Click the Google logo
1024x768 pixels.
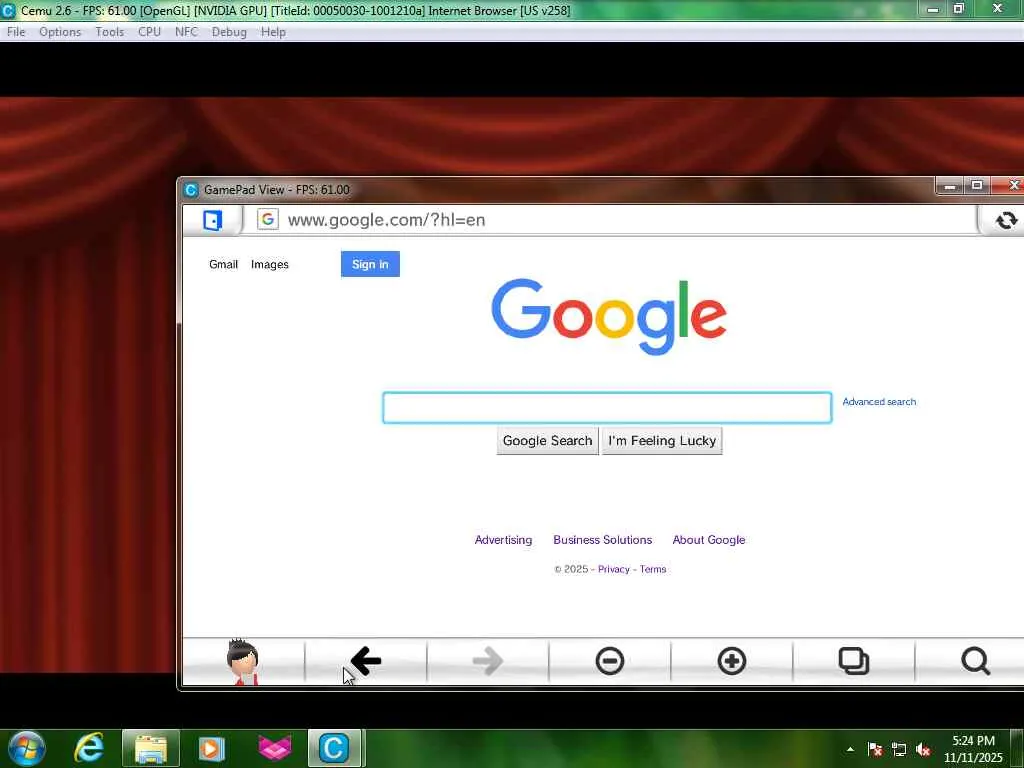(609, 317)
